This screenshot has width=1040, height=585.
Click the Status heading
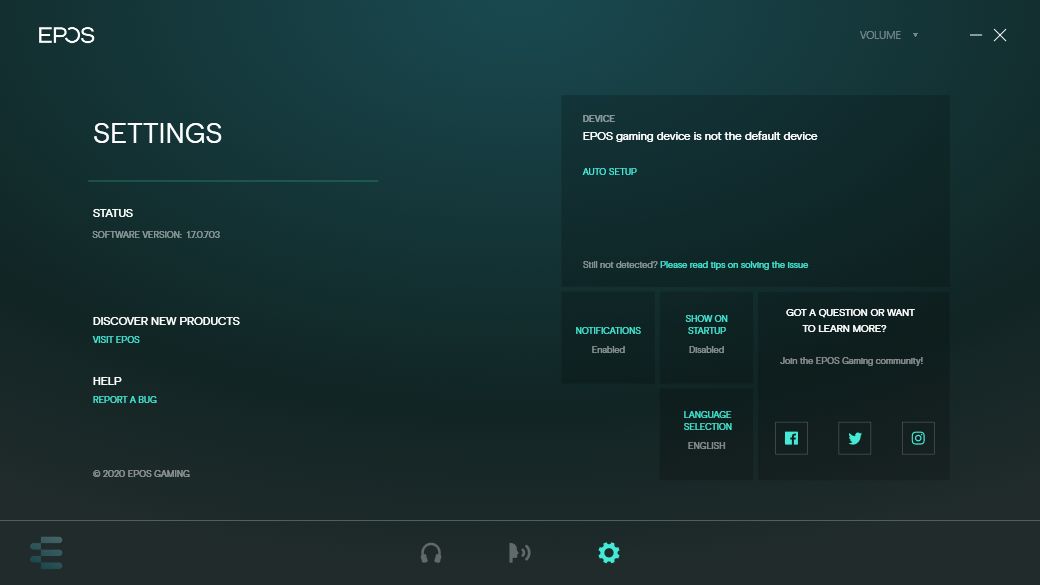(x=113, y=213)
